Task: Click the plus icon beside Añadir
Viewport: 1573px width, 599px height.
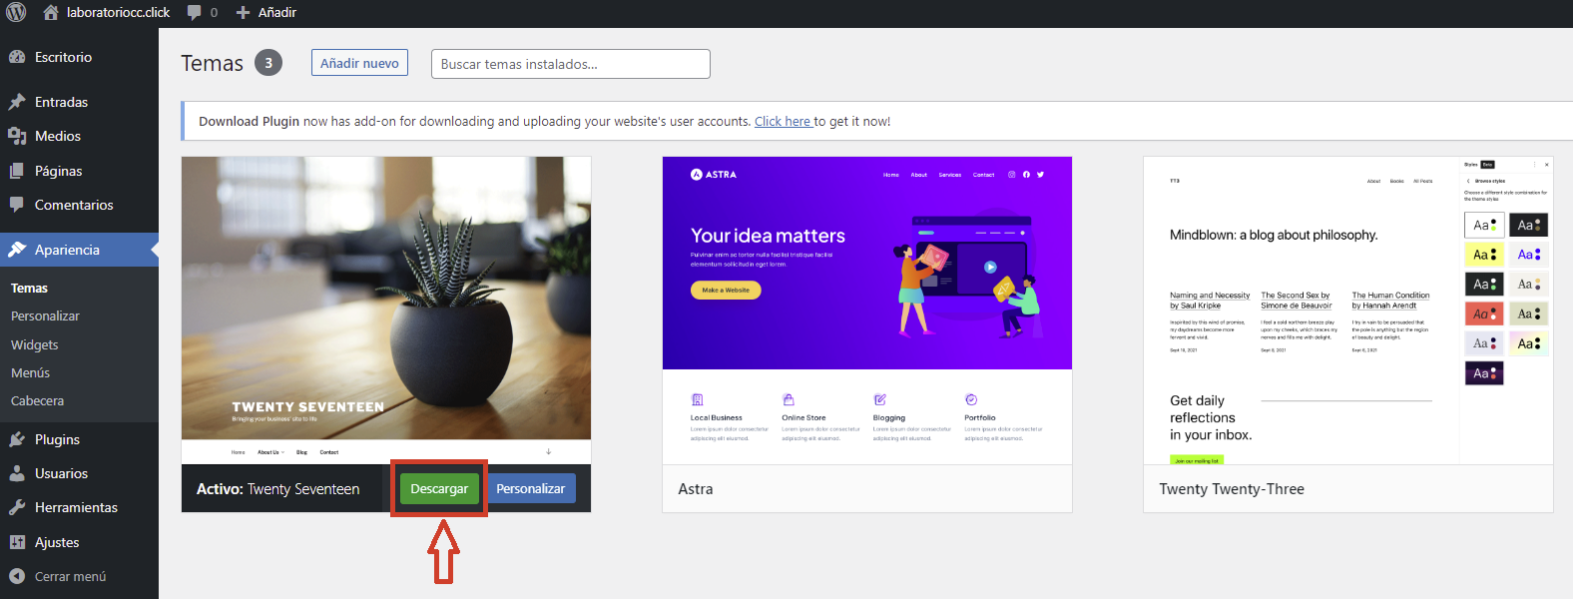Action: tap(243, 12)
